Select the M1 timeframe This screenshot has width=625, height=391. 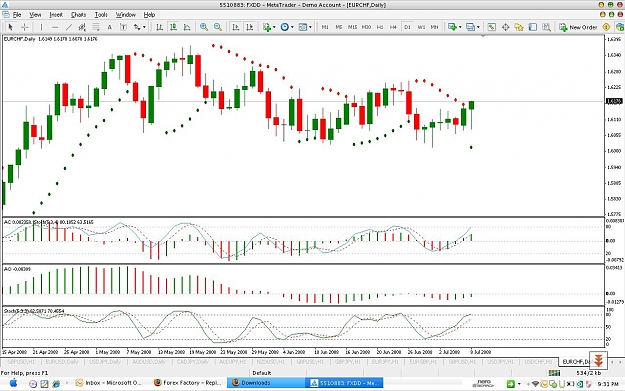click(325, 27)
